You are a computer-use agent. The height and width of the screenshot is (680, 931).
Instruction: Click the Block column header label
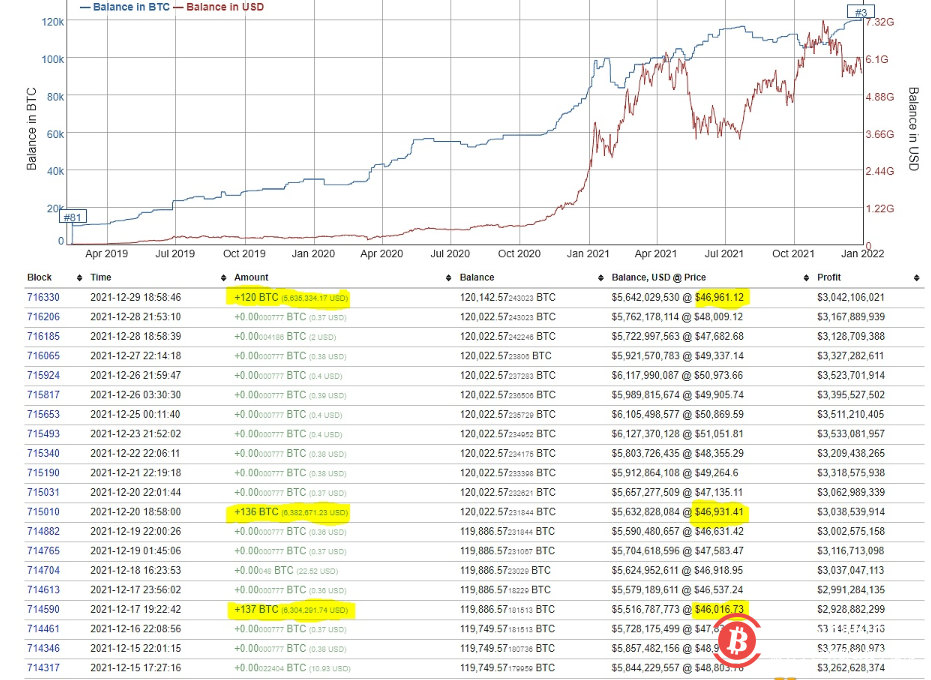click(x=38, y=277)
